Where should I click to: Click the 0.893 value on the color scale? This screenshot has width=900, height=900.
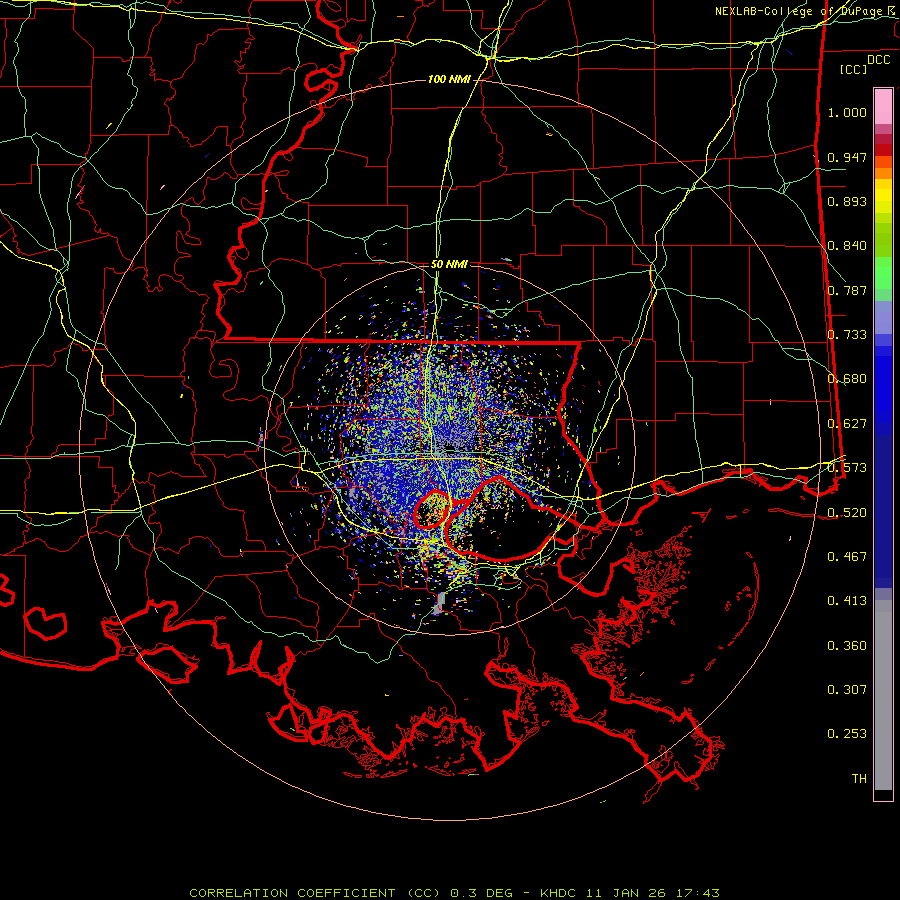click(847, 201)
